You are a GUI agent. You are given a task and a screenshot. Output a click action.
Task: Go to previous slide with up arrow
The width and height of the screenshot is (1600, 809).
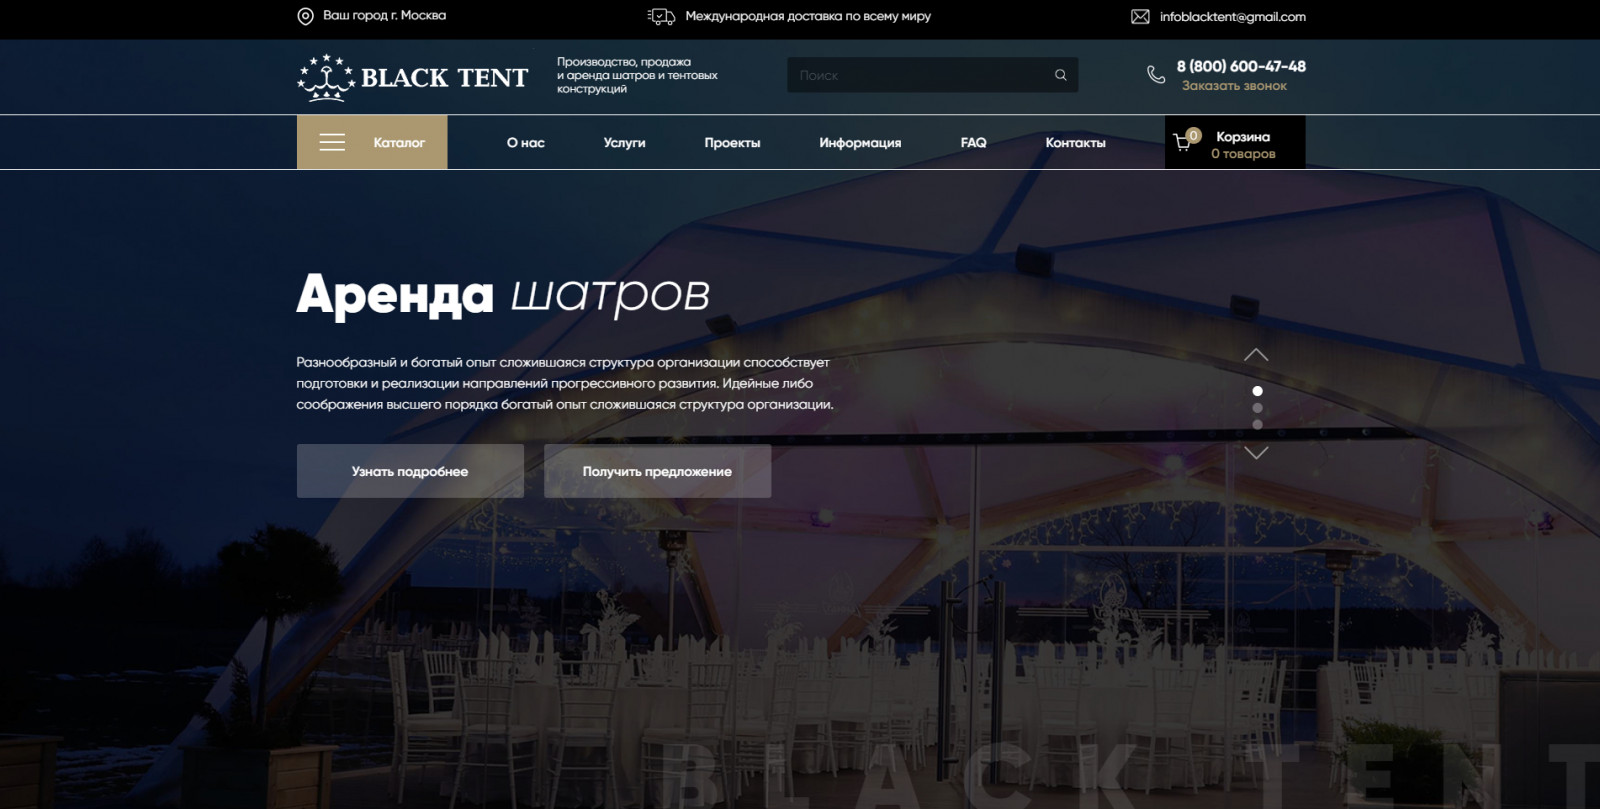[x=1256, y=355]
